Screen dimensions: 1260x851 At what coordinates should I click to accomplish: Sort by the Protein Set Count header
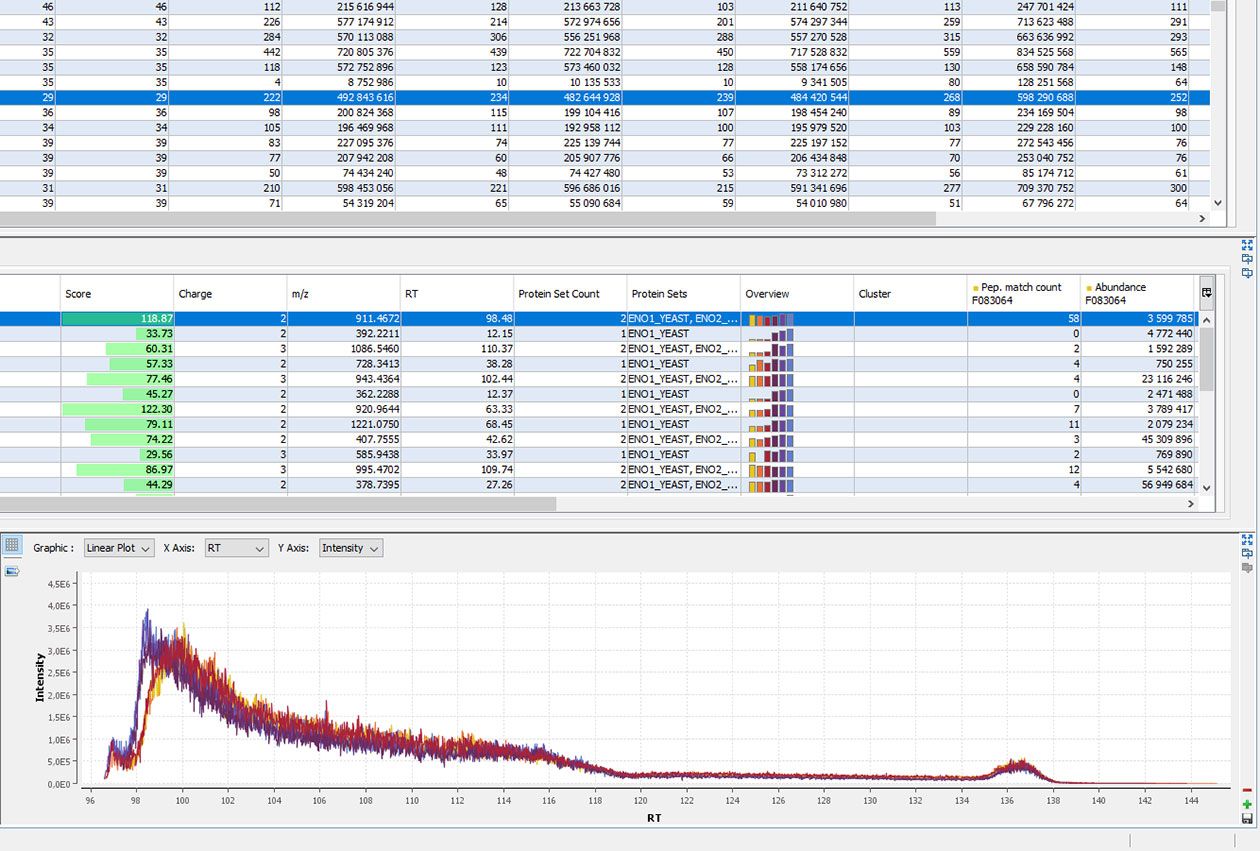(570, 294)
